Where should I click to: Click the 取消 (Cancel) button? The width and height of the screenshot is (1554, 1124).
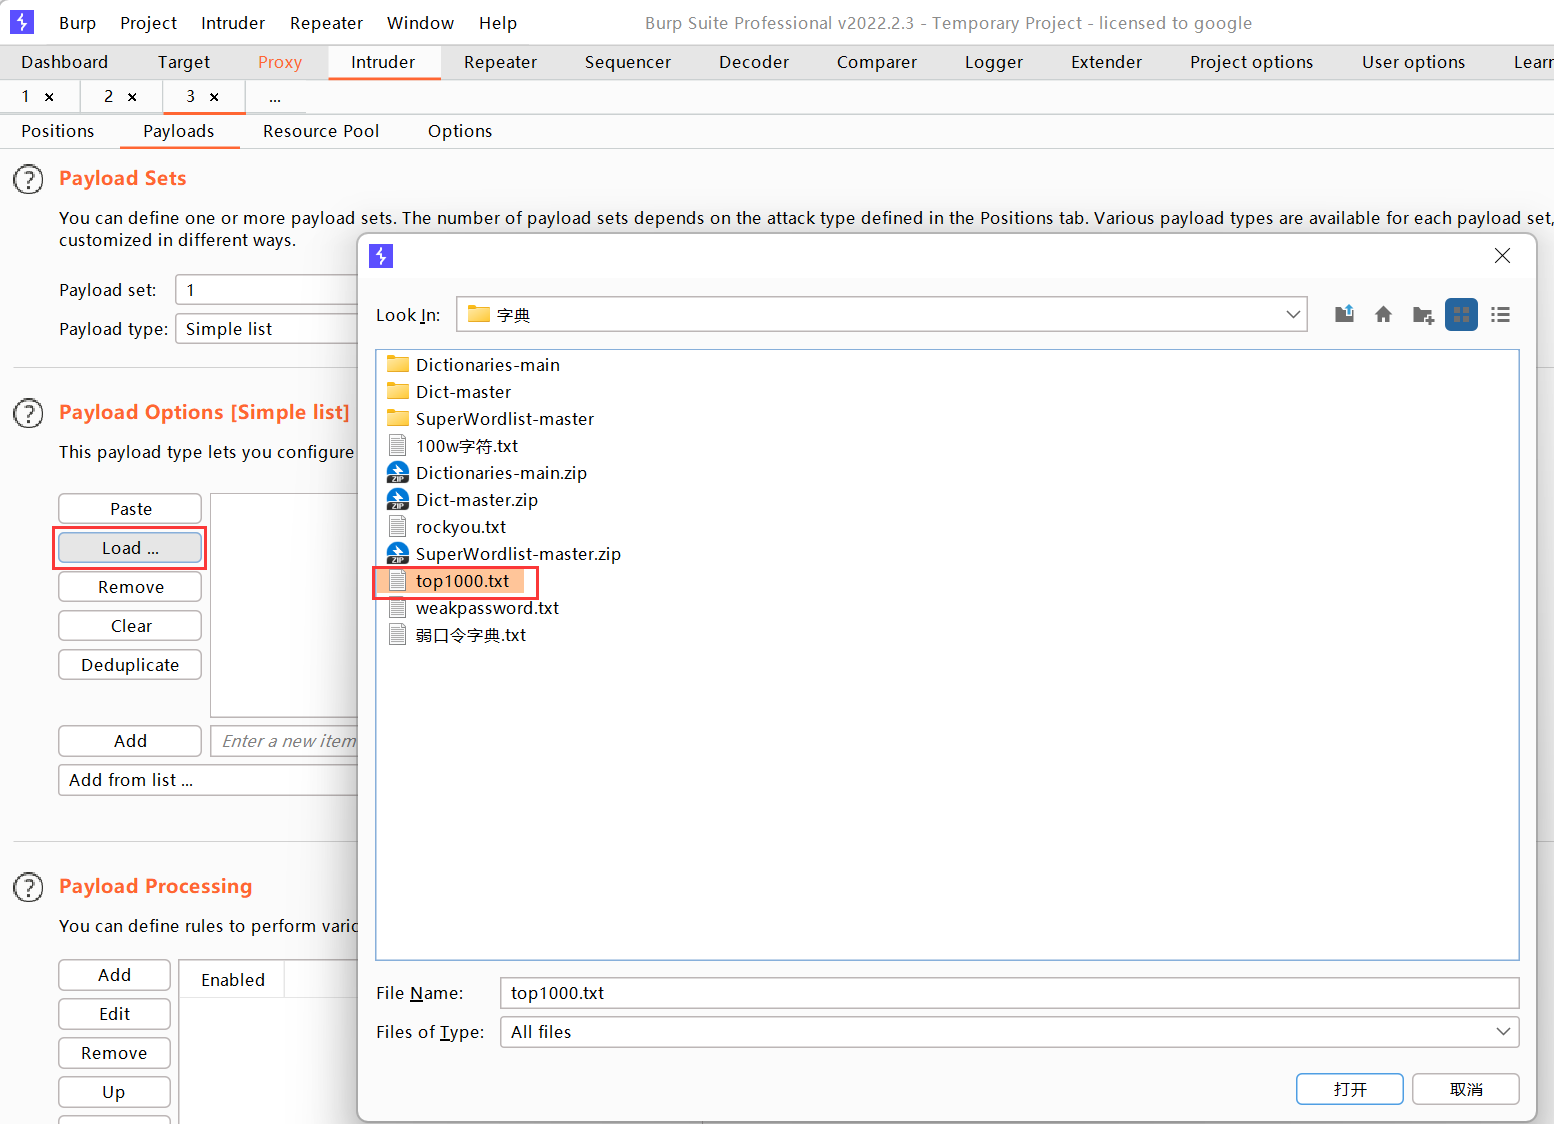[x=1466, y=1089]
